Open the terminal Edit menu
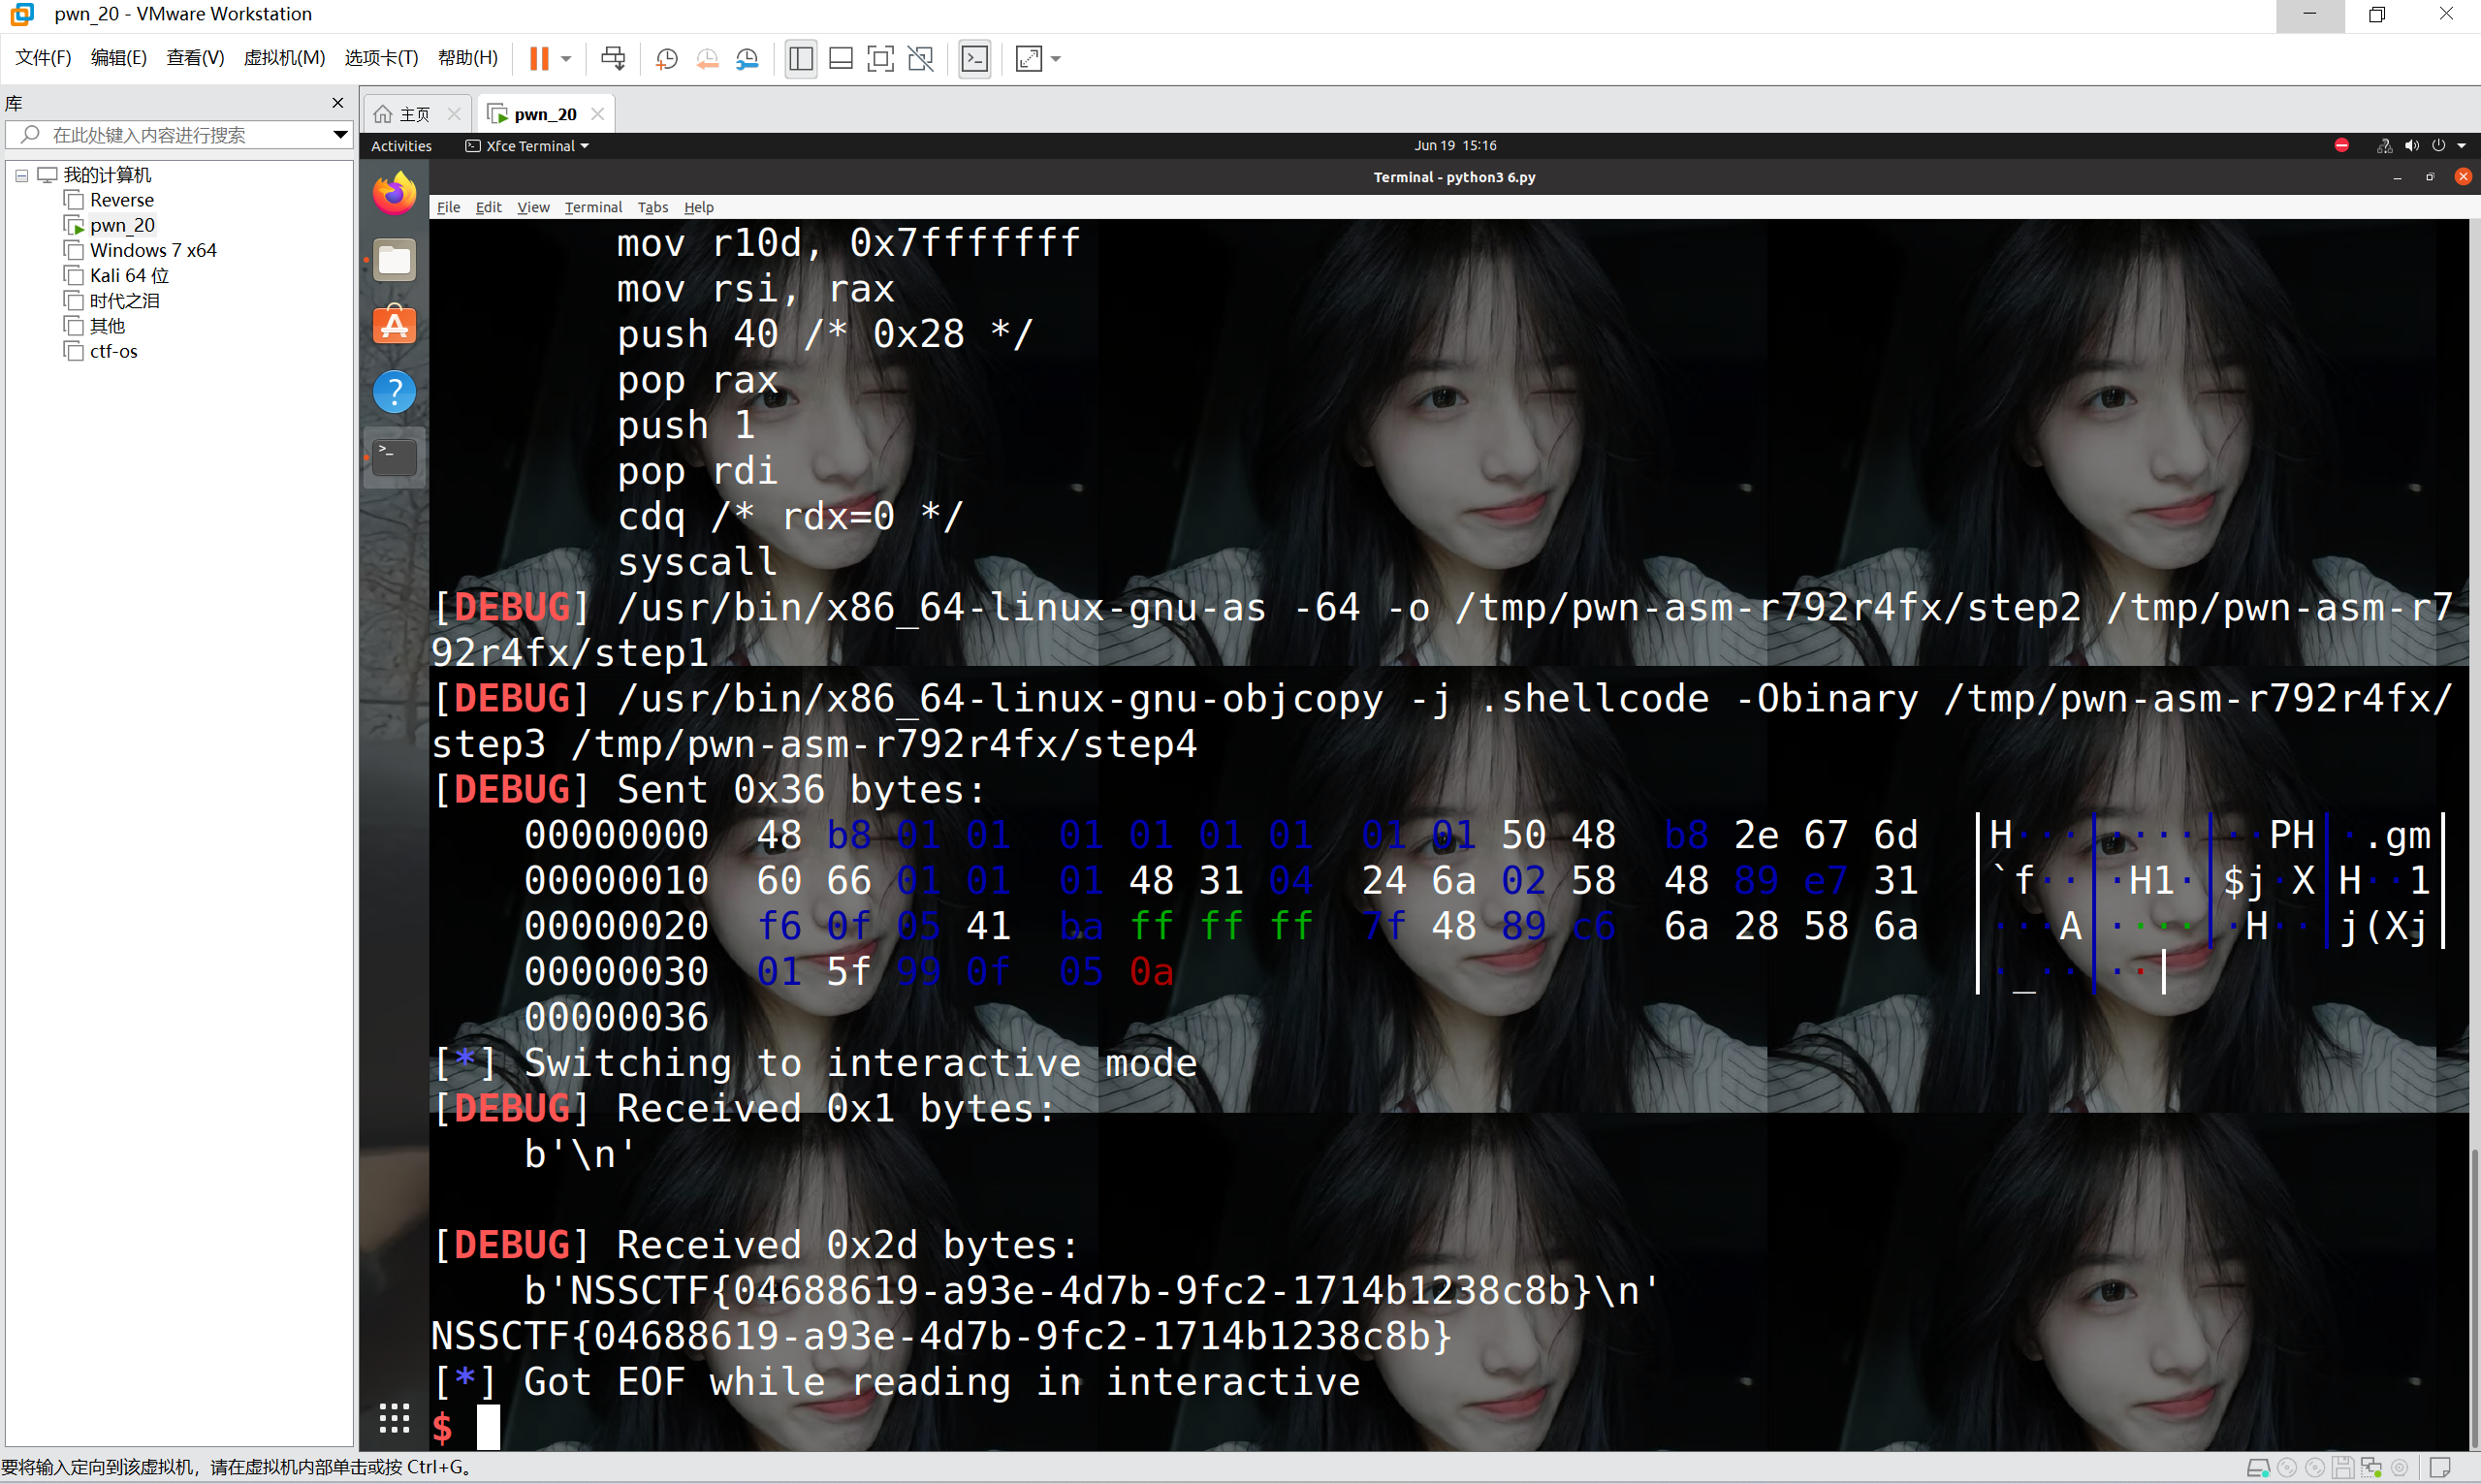2481x1484 pixels. click(488, 207)
